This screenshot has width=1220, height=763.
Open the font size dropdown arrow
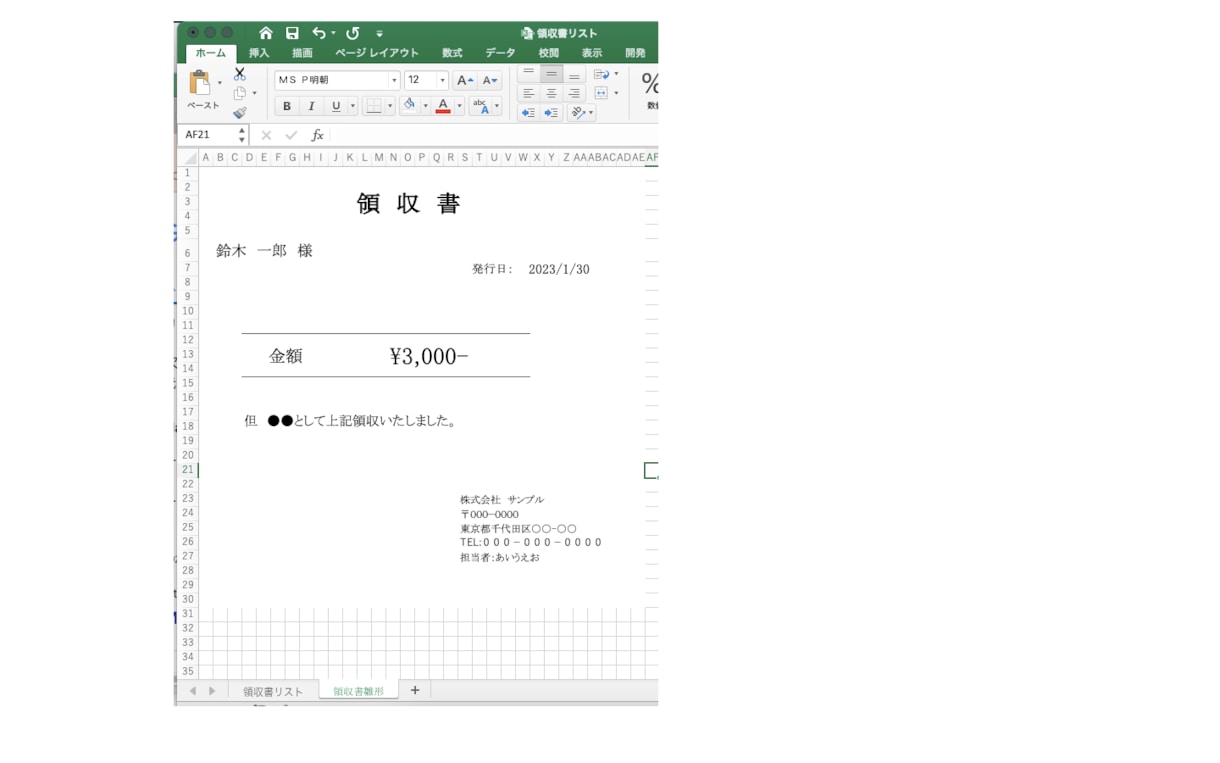pos(442,80)
